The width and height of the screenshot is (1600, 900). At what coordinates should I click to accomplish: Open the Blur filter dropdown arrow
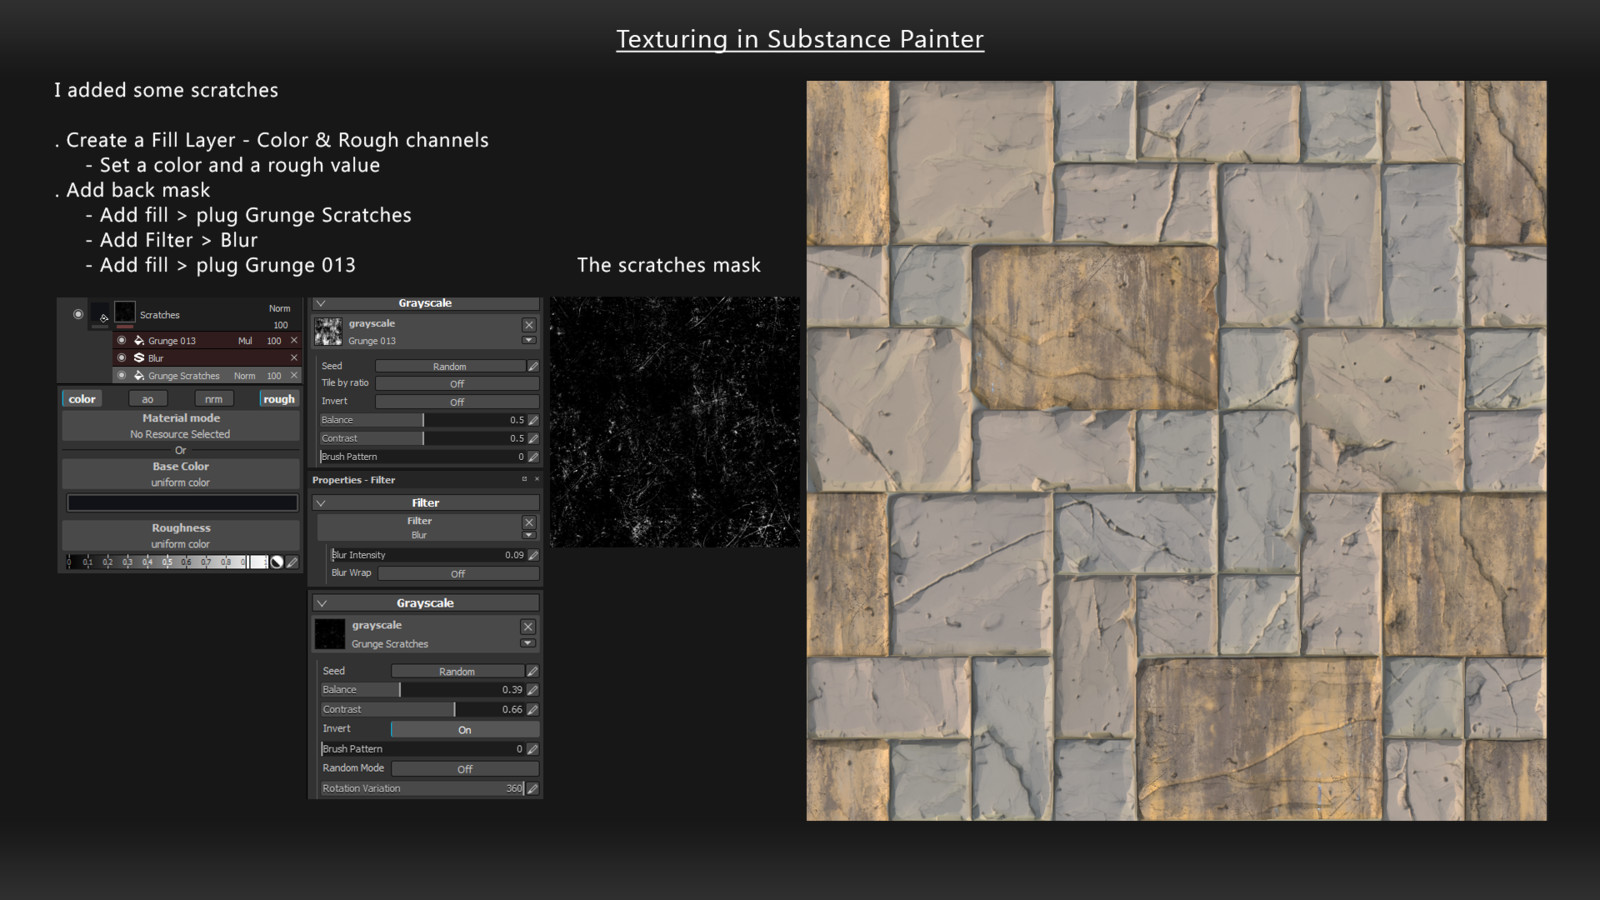coord(529,535)
